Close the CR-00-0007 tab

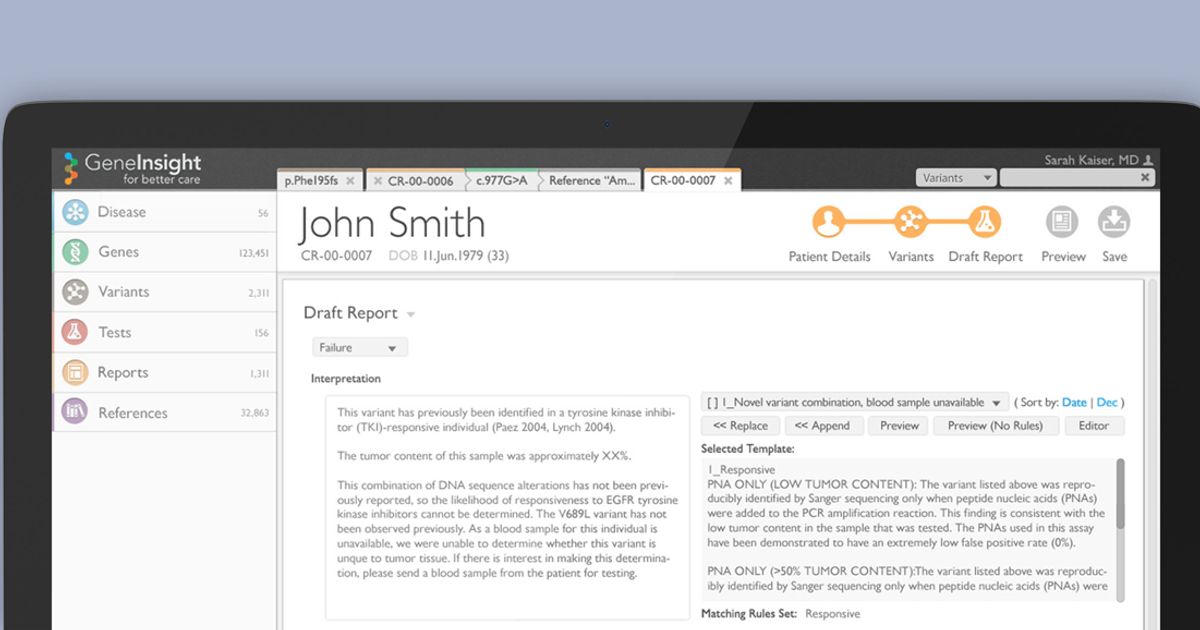(x=728, y=181)
